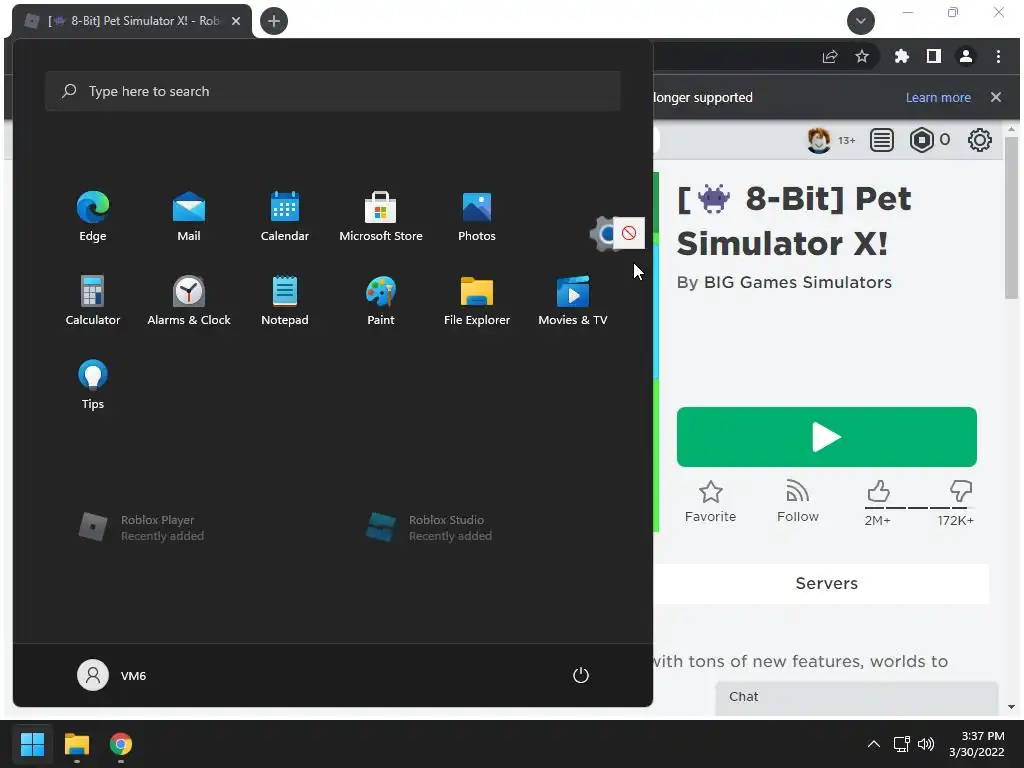The height and width of the screenshot is (768, 1024).
Task: Open Roblox settings gear
Action: pos(980,140)
